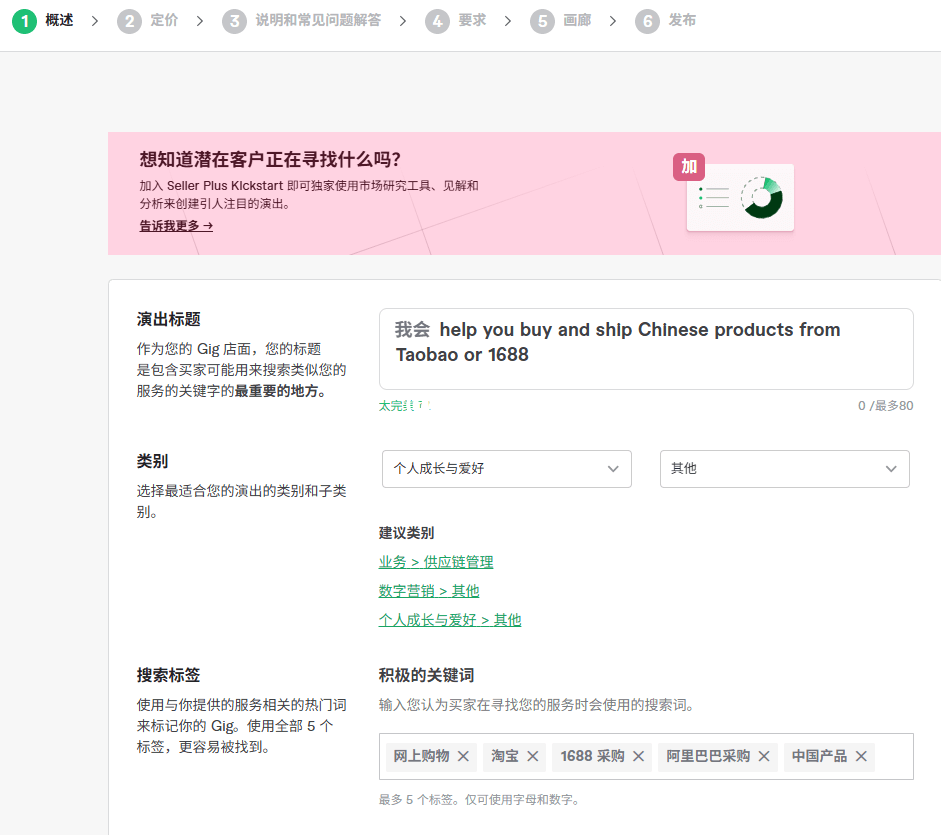The width and height of the screenshot is (941, 835).
Task: Open the 其他 subcategory dropdown
Action: coord(784,469)
